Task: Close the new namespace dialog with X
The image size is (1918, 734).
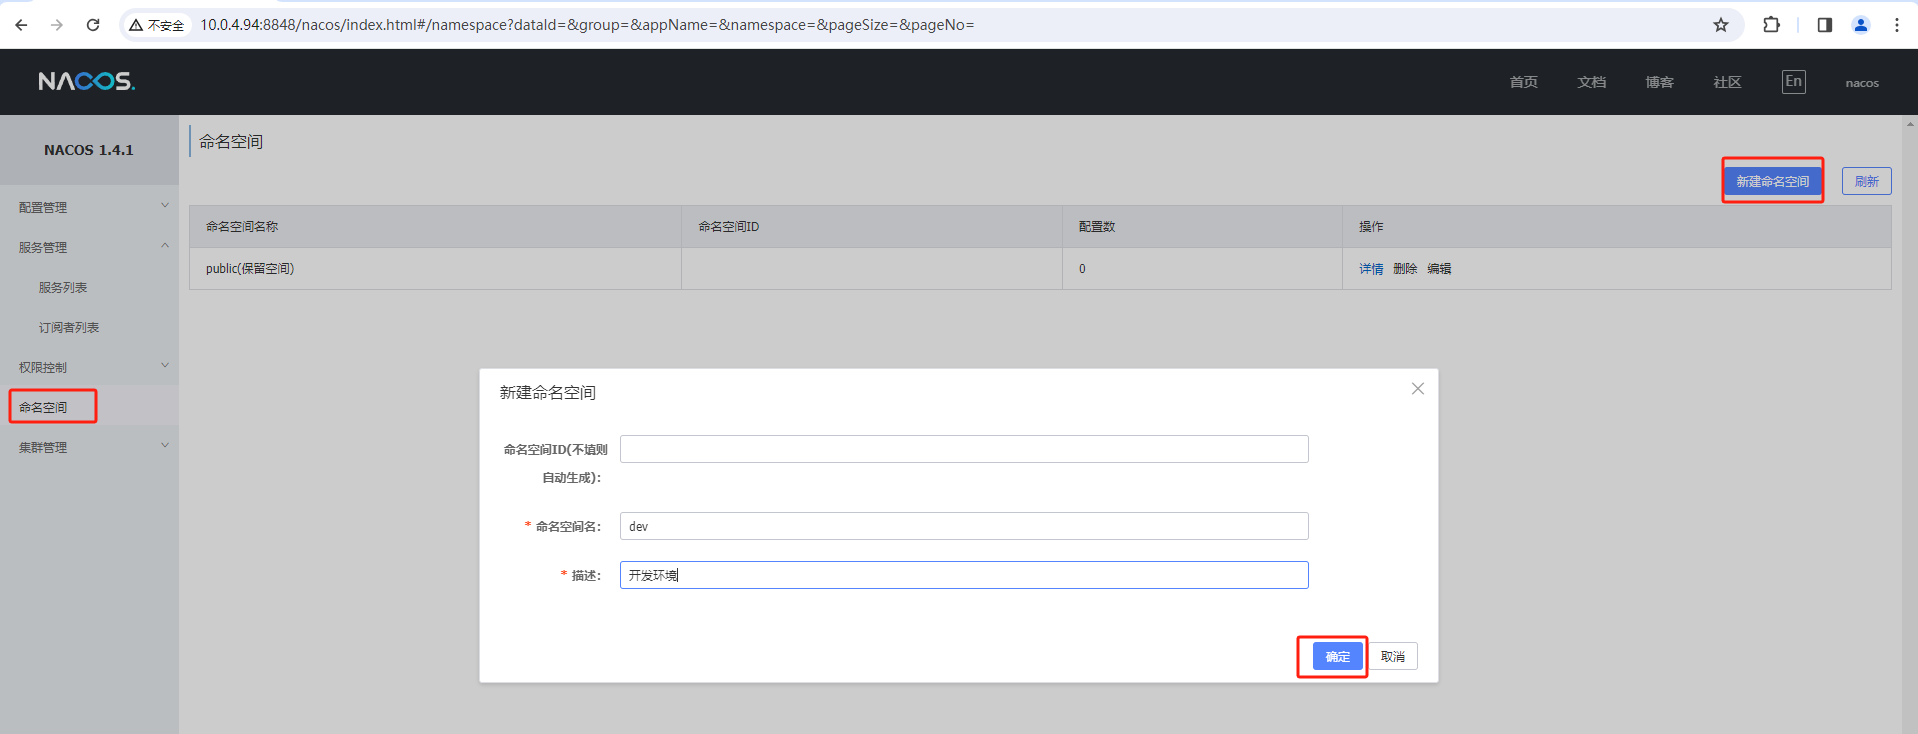Action: point(1418,389)
